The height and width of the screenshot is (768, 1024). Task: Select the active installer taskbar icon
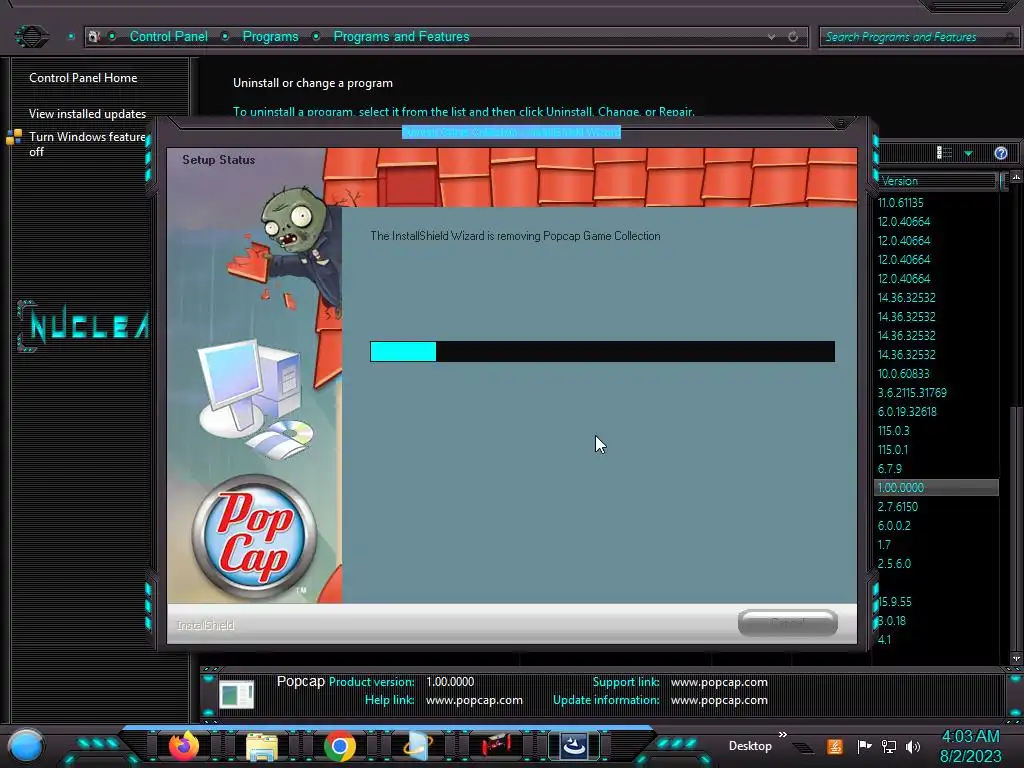click(574, 746)
